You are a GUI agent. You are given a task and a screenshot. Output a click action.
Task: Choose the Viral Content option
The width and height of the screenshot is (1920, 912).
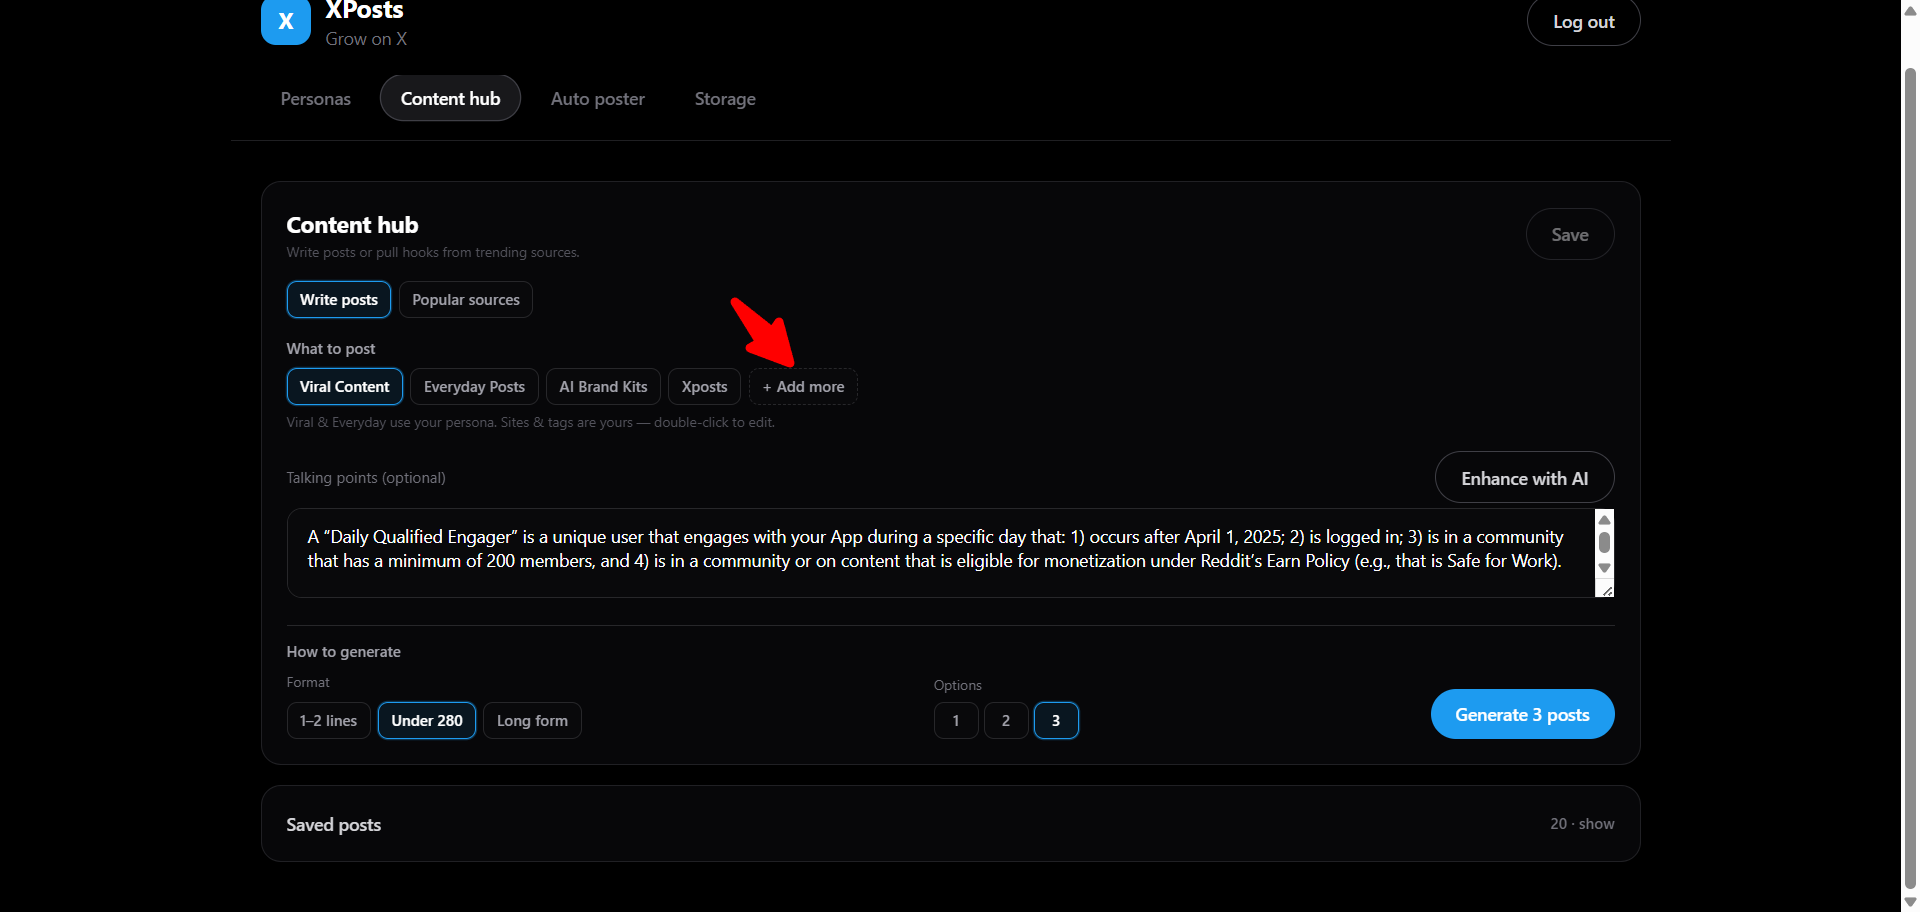coord(345,387)
